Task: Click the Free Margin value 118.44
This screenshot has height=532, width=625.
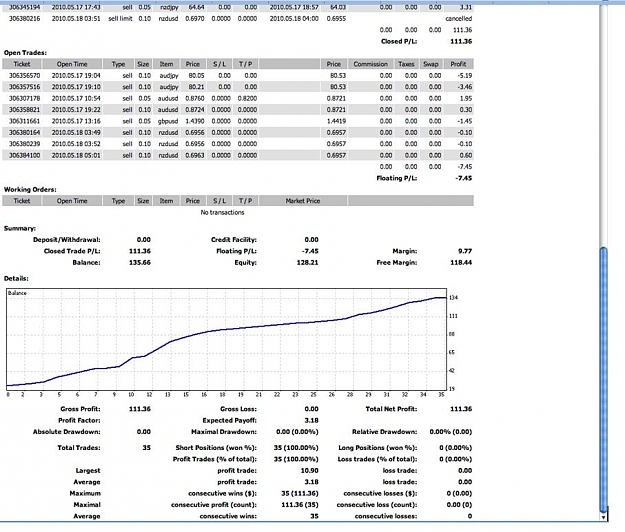Action: point(461,262)
